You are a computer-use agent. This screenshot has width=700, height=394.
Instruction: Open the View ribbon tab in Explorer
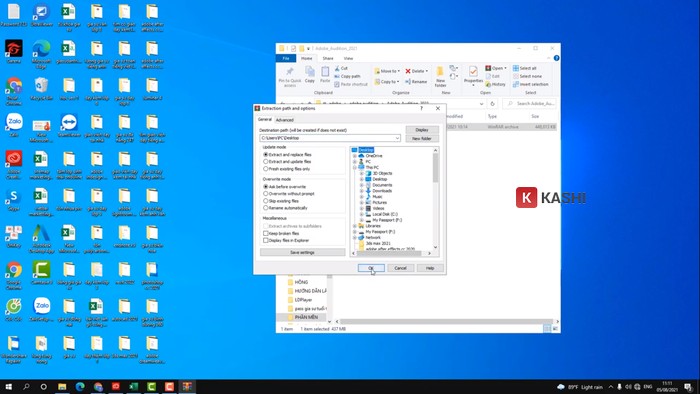coord(348,58)
